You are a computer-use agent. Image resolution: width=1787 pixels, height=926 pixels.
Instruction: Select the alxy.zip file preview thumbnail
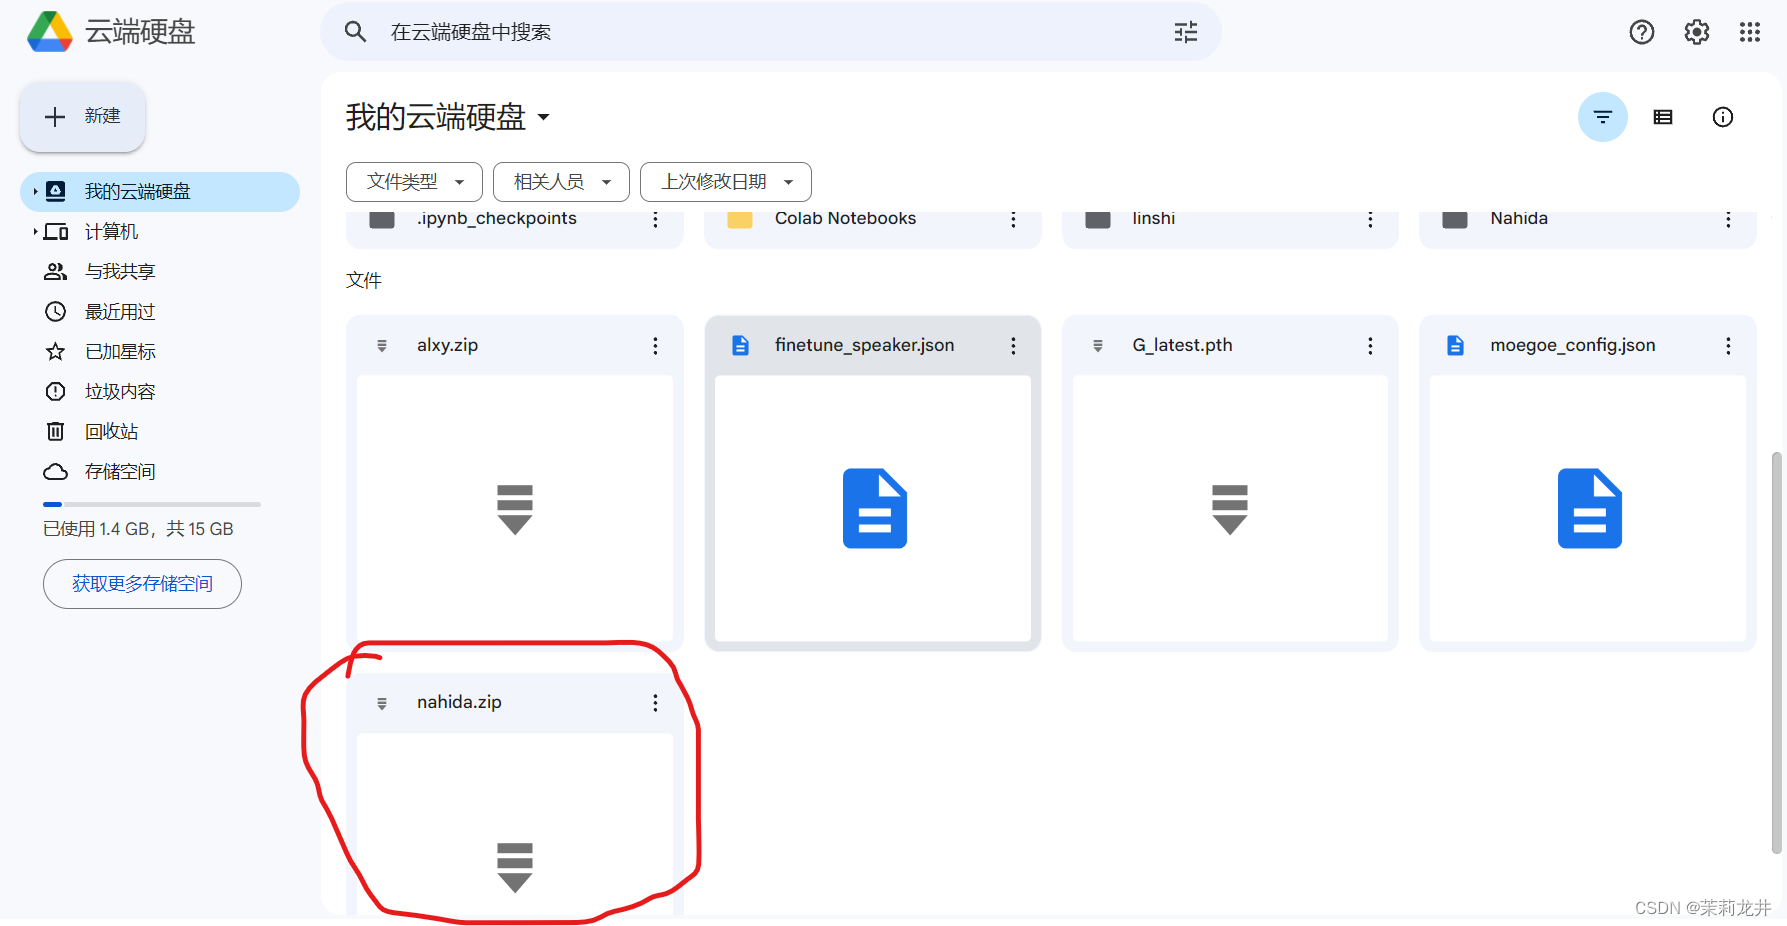[x=515, y=509]
